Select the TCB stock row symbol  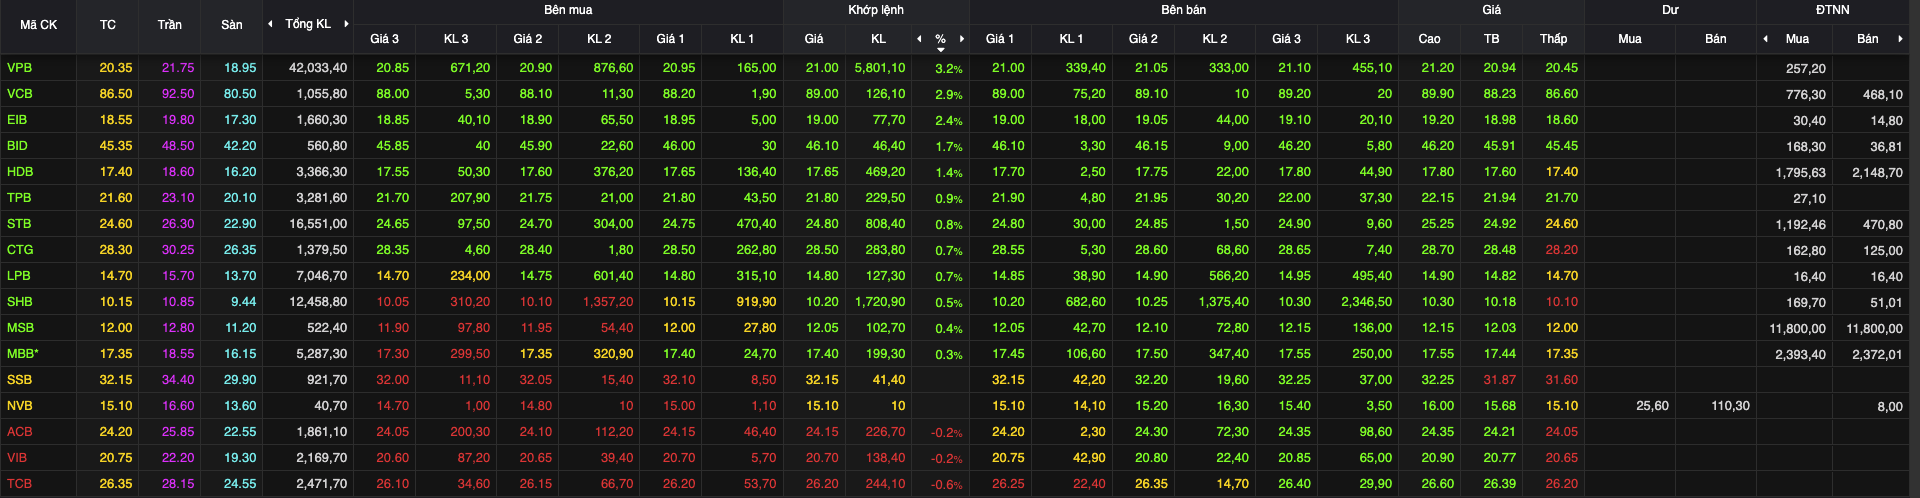19,484
